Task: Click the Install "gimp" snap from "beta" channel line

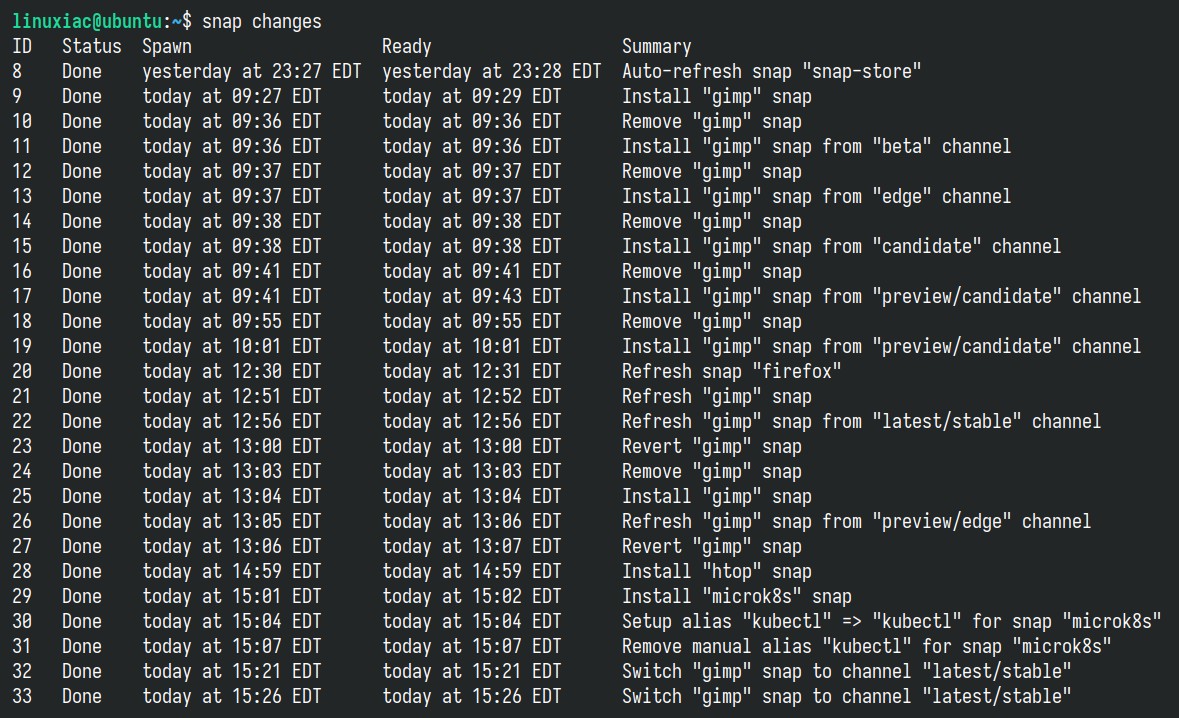Action: pos(816,147)
